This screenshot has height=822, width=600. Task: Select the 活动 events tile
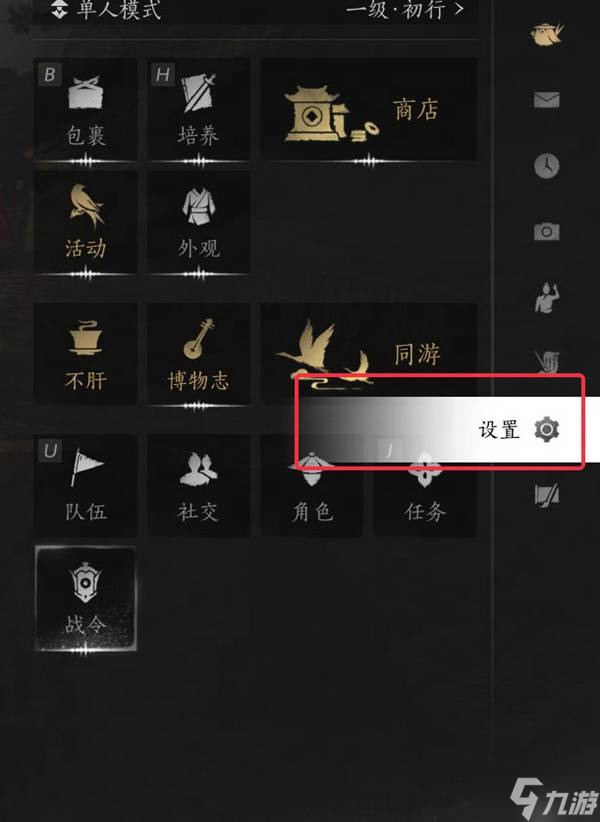click(85, 222)
